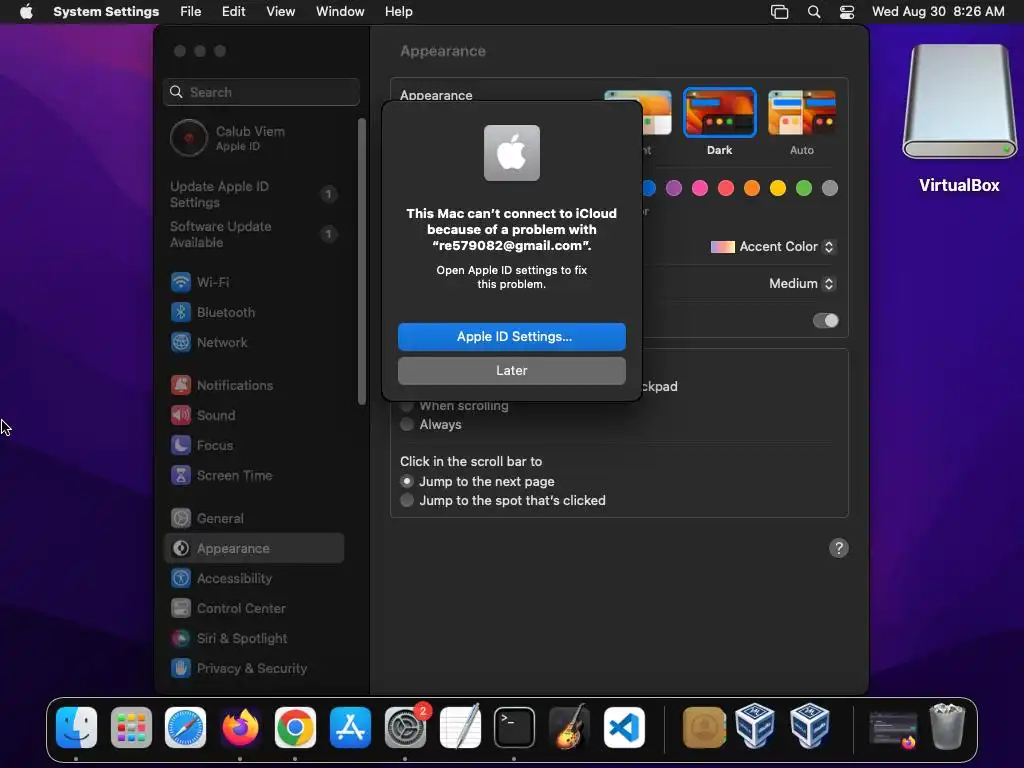The width and height of the screenshot is (1024, 768).
Task: Open the Contacts icon in the Dock
Action: click(x=704, y=727)
